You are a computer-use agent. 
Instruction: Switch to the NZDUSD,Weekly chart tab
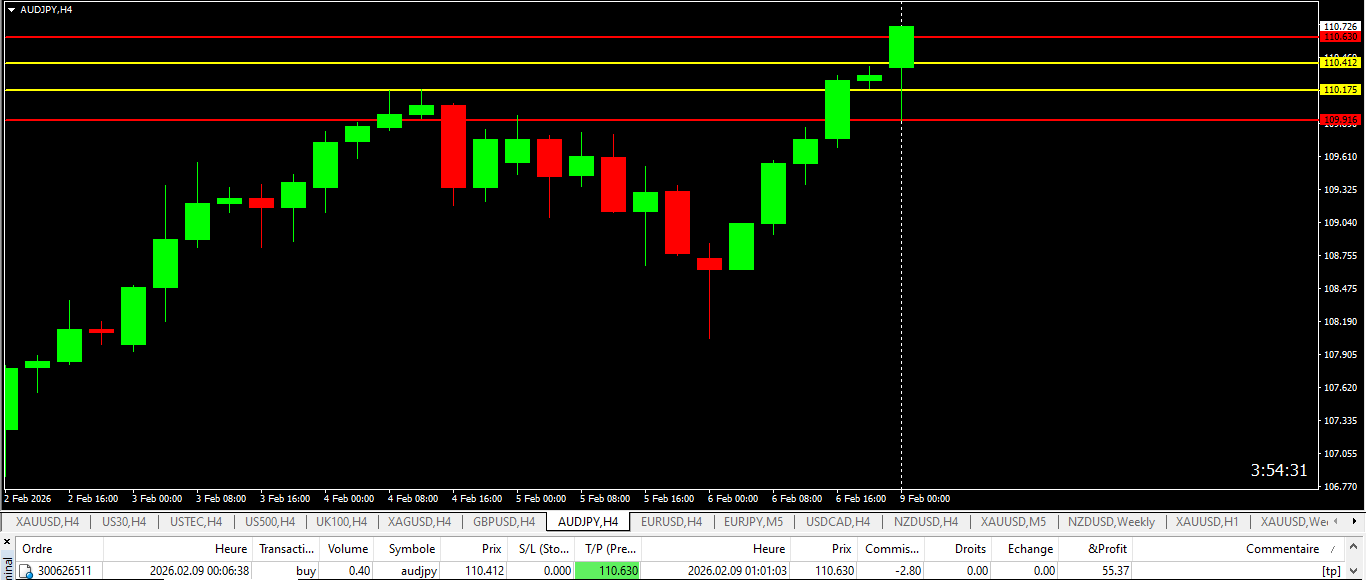pos(1111,522)
